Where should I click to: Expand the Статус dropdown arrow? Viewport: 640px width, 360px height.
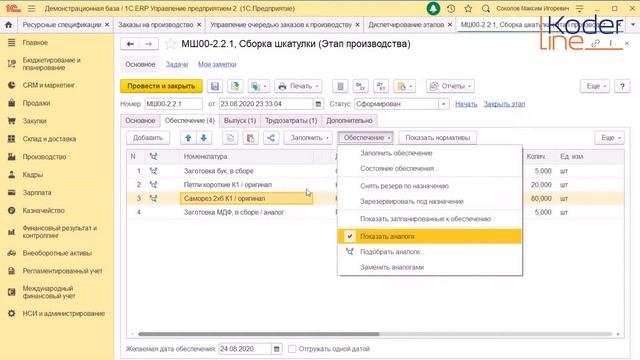[444, 104]
